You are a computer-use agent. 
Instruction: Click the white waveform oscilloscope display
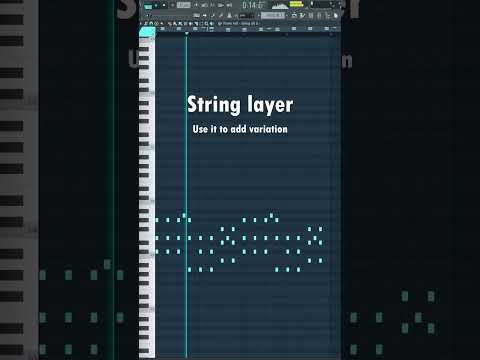coord(280,6)
